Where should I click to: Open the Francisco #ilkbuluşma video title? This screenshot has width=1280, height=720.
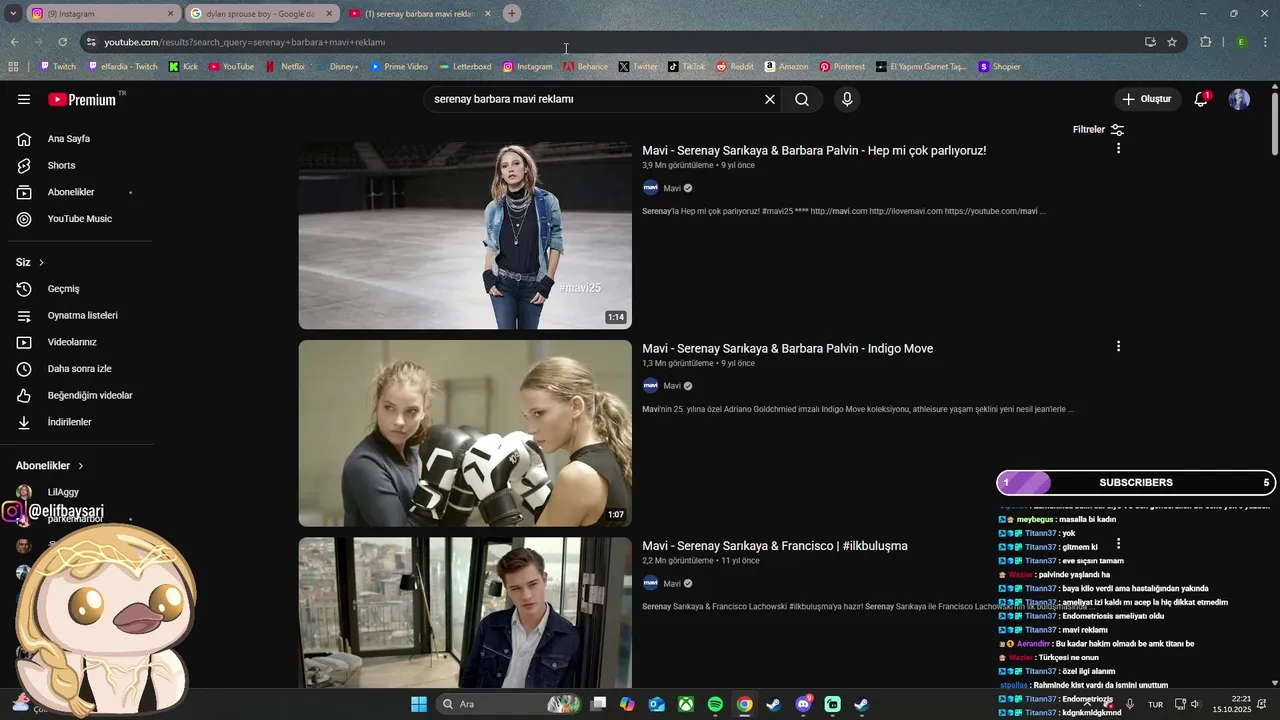775,546
